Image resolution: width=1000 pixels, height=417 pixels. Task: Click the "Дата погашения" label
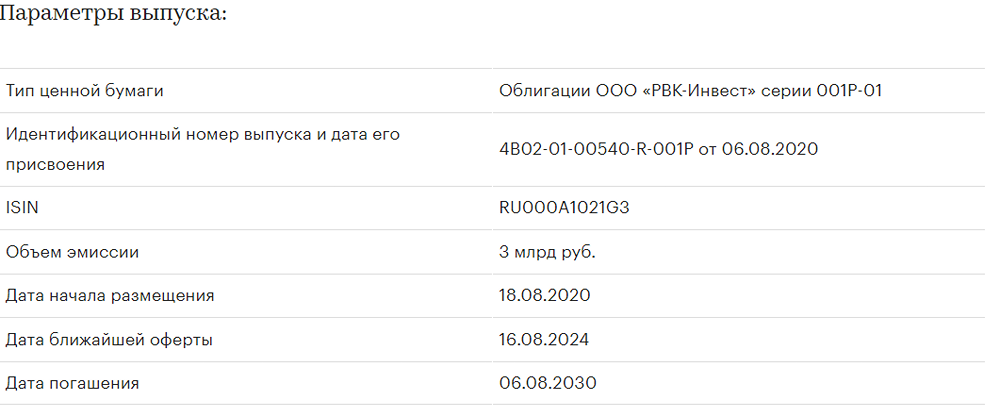pyautogui.click(x=72, y=383)
